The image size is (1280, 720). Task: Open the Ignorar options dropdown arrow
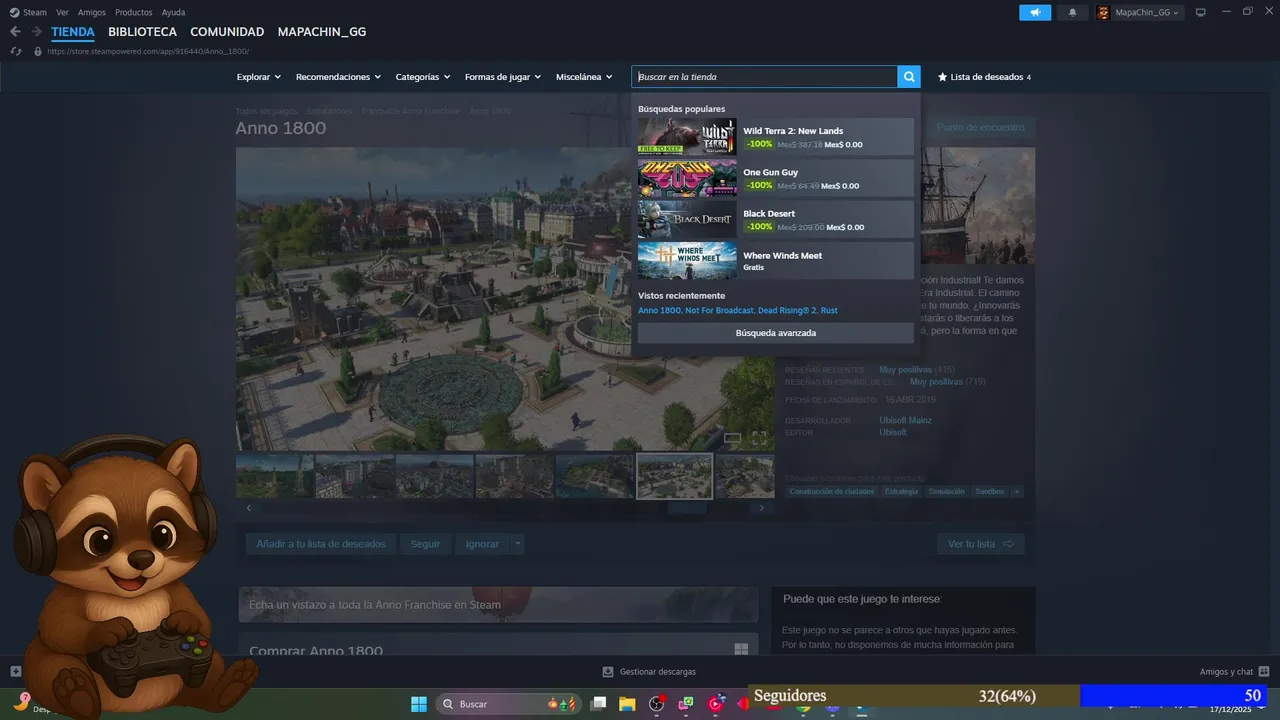pos(517,544)
